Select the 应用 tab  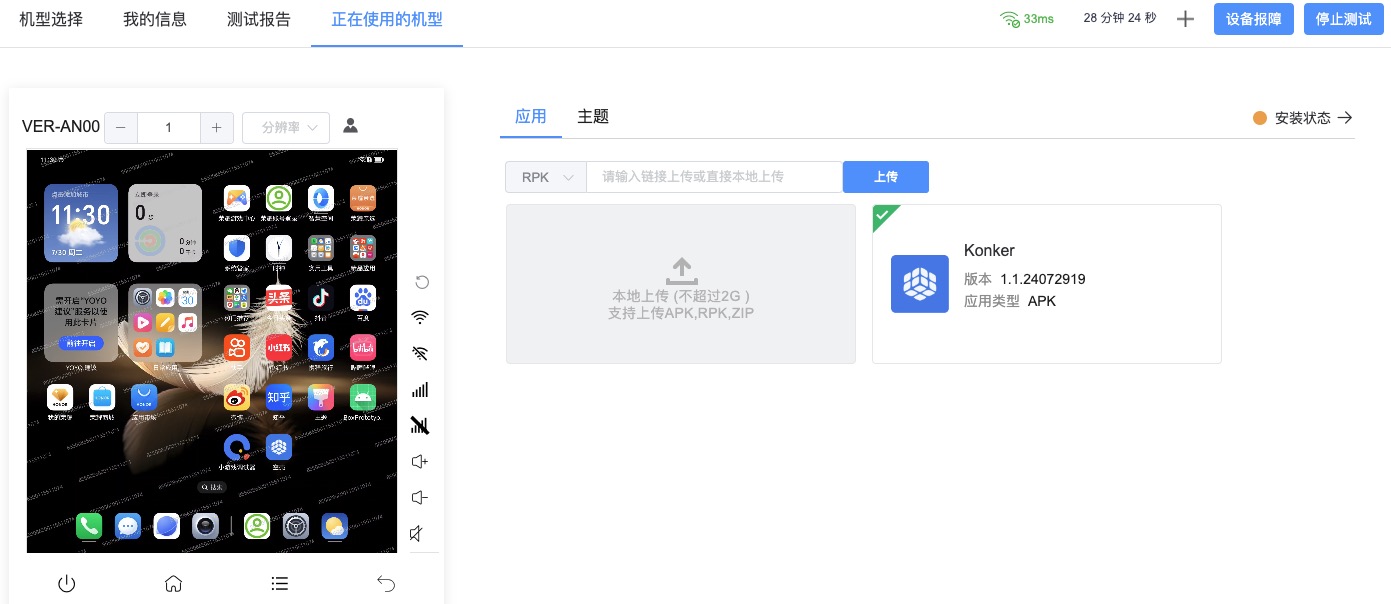tap(531, 116)
